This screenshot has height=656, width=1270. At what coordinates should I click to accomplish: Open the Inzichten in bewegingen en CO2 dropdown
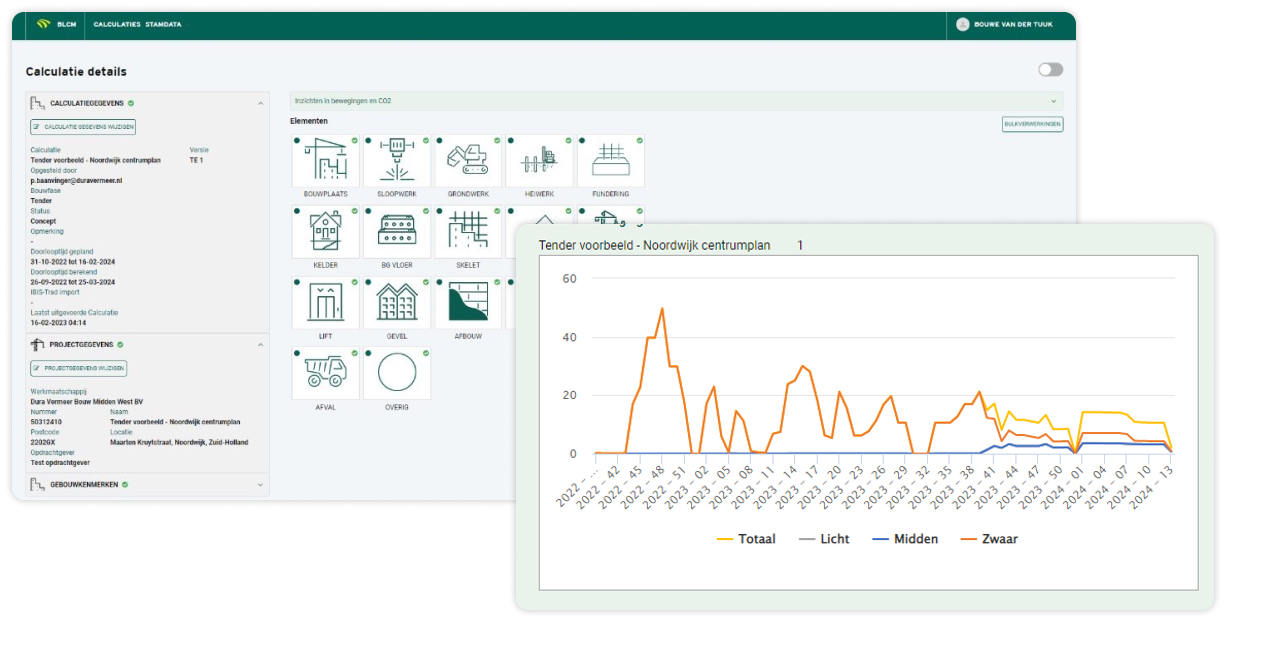672,100
